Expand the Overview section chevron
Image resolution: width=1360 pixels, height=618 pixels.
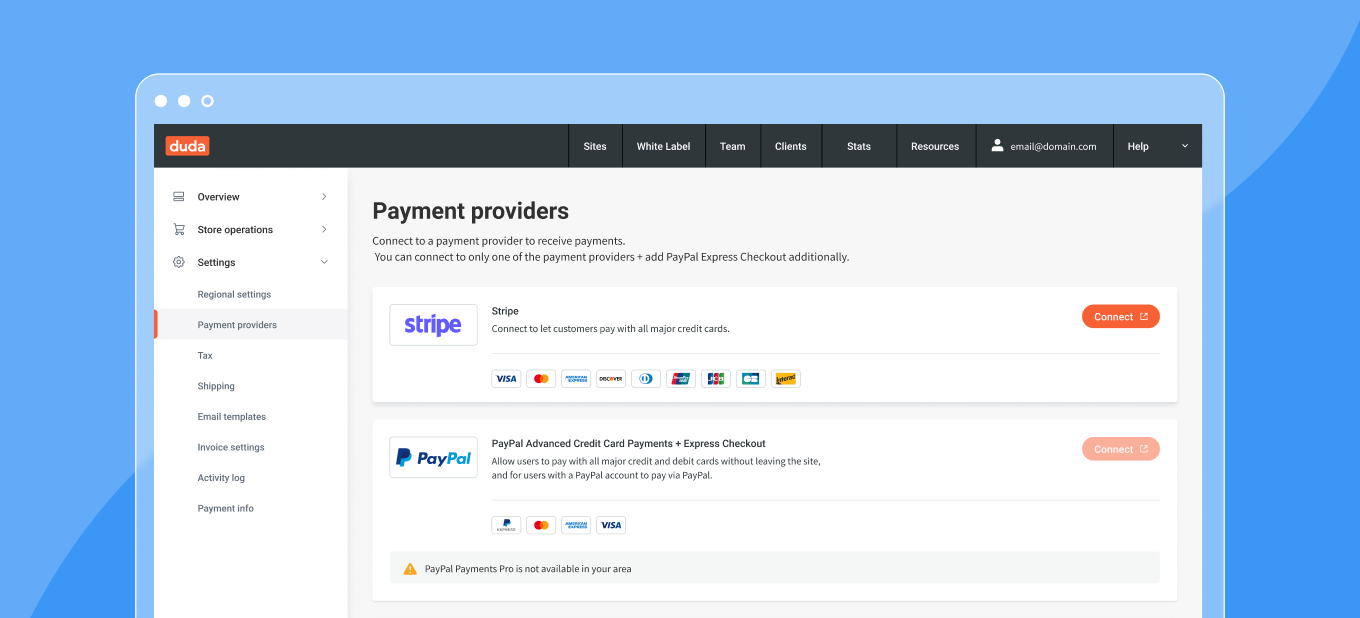pos(324,197)
